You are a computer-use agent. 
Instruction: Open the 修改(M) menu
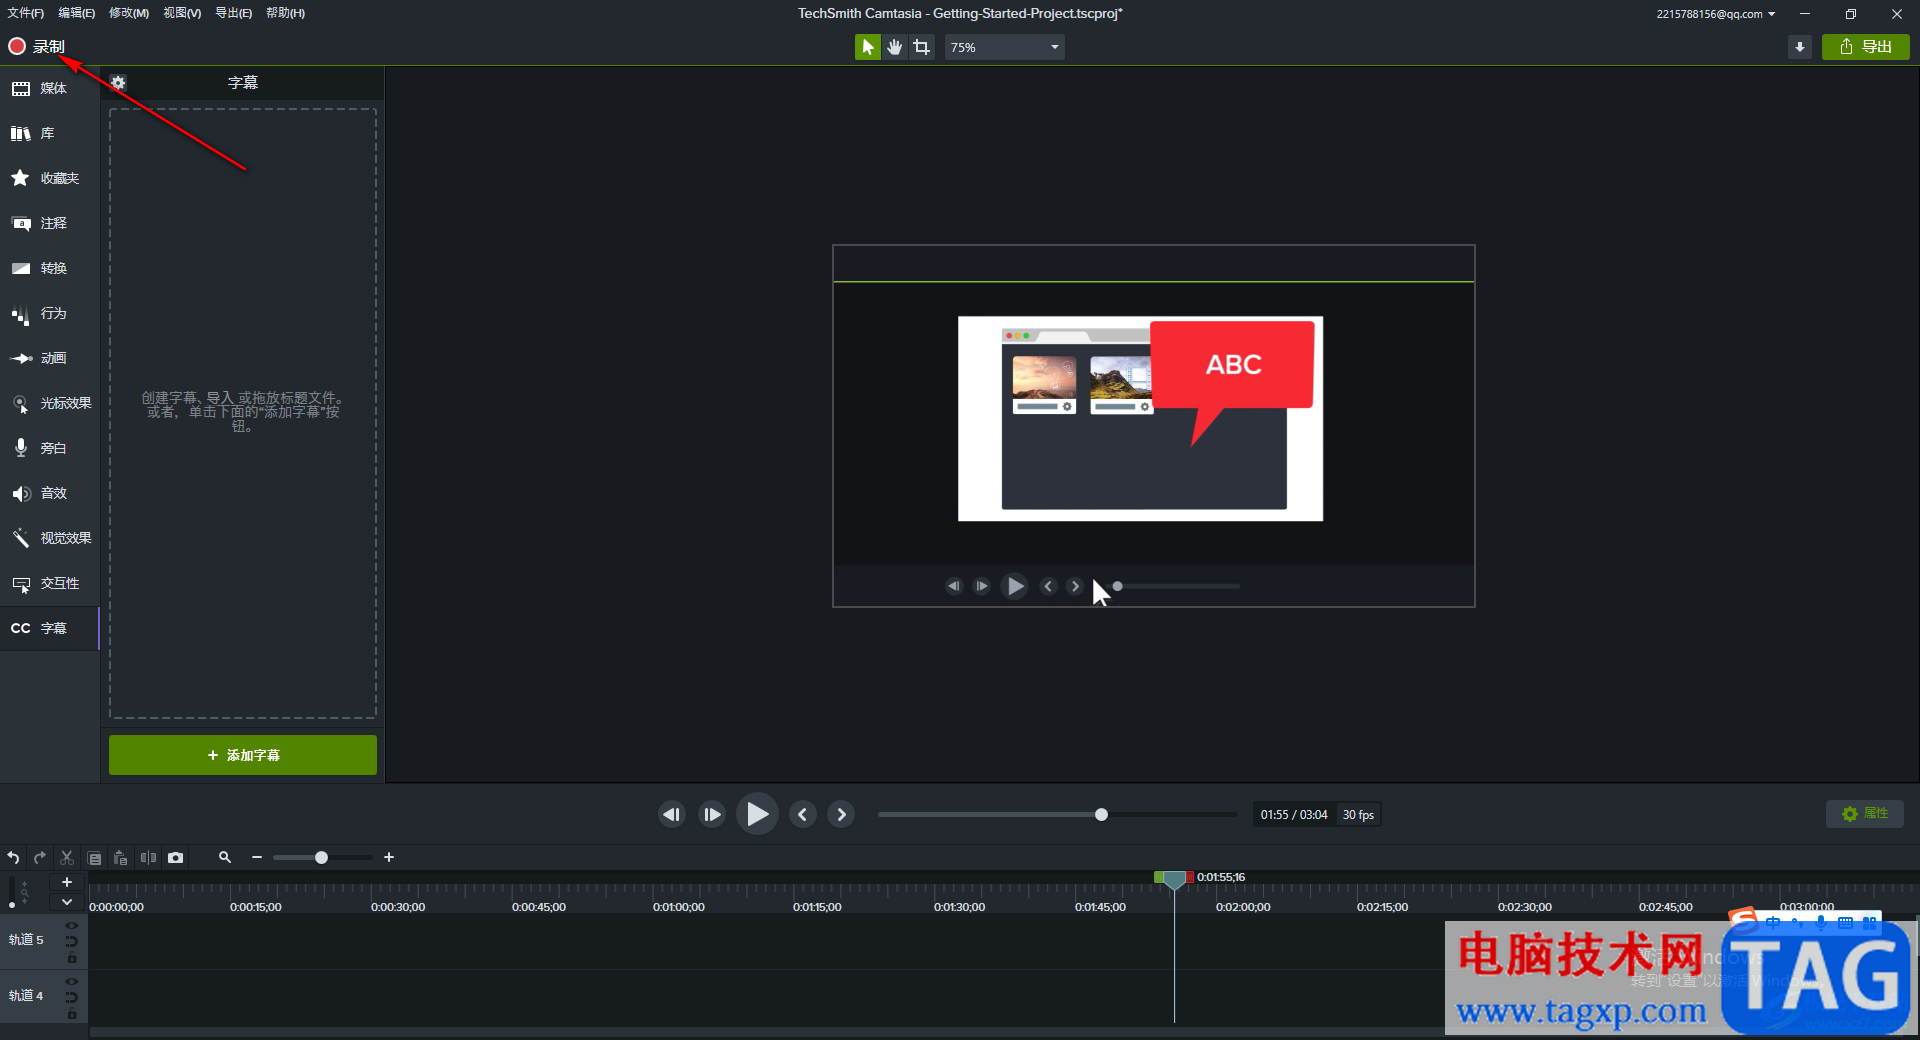pos(129,13)
